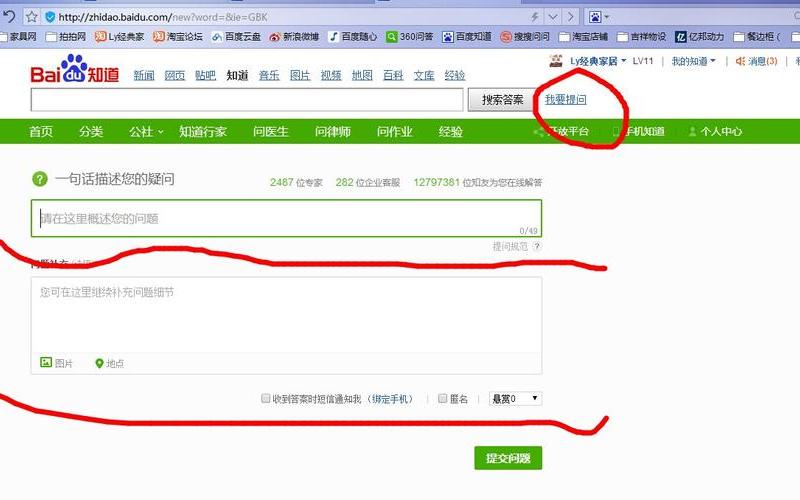The height and width of the screenshot is (500, 800).
Task: Click the question title input field
Action: coord(286,218)
